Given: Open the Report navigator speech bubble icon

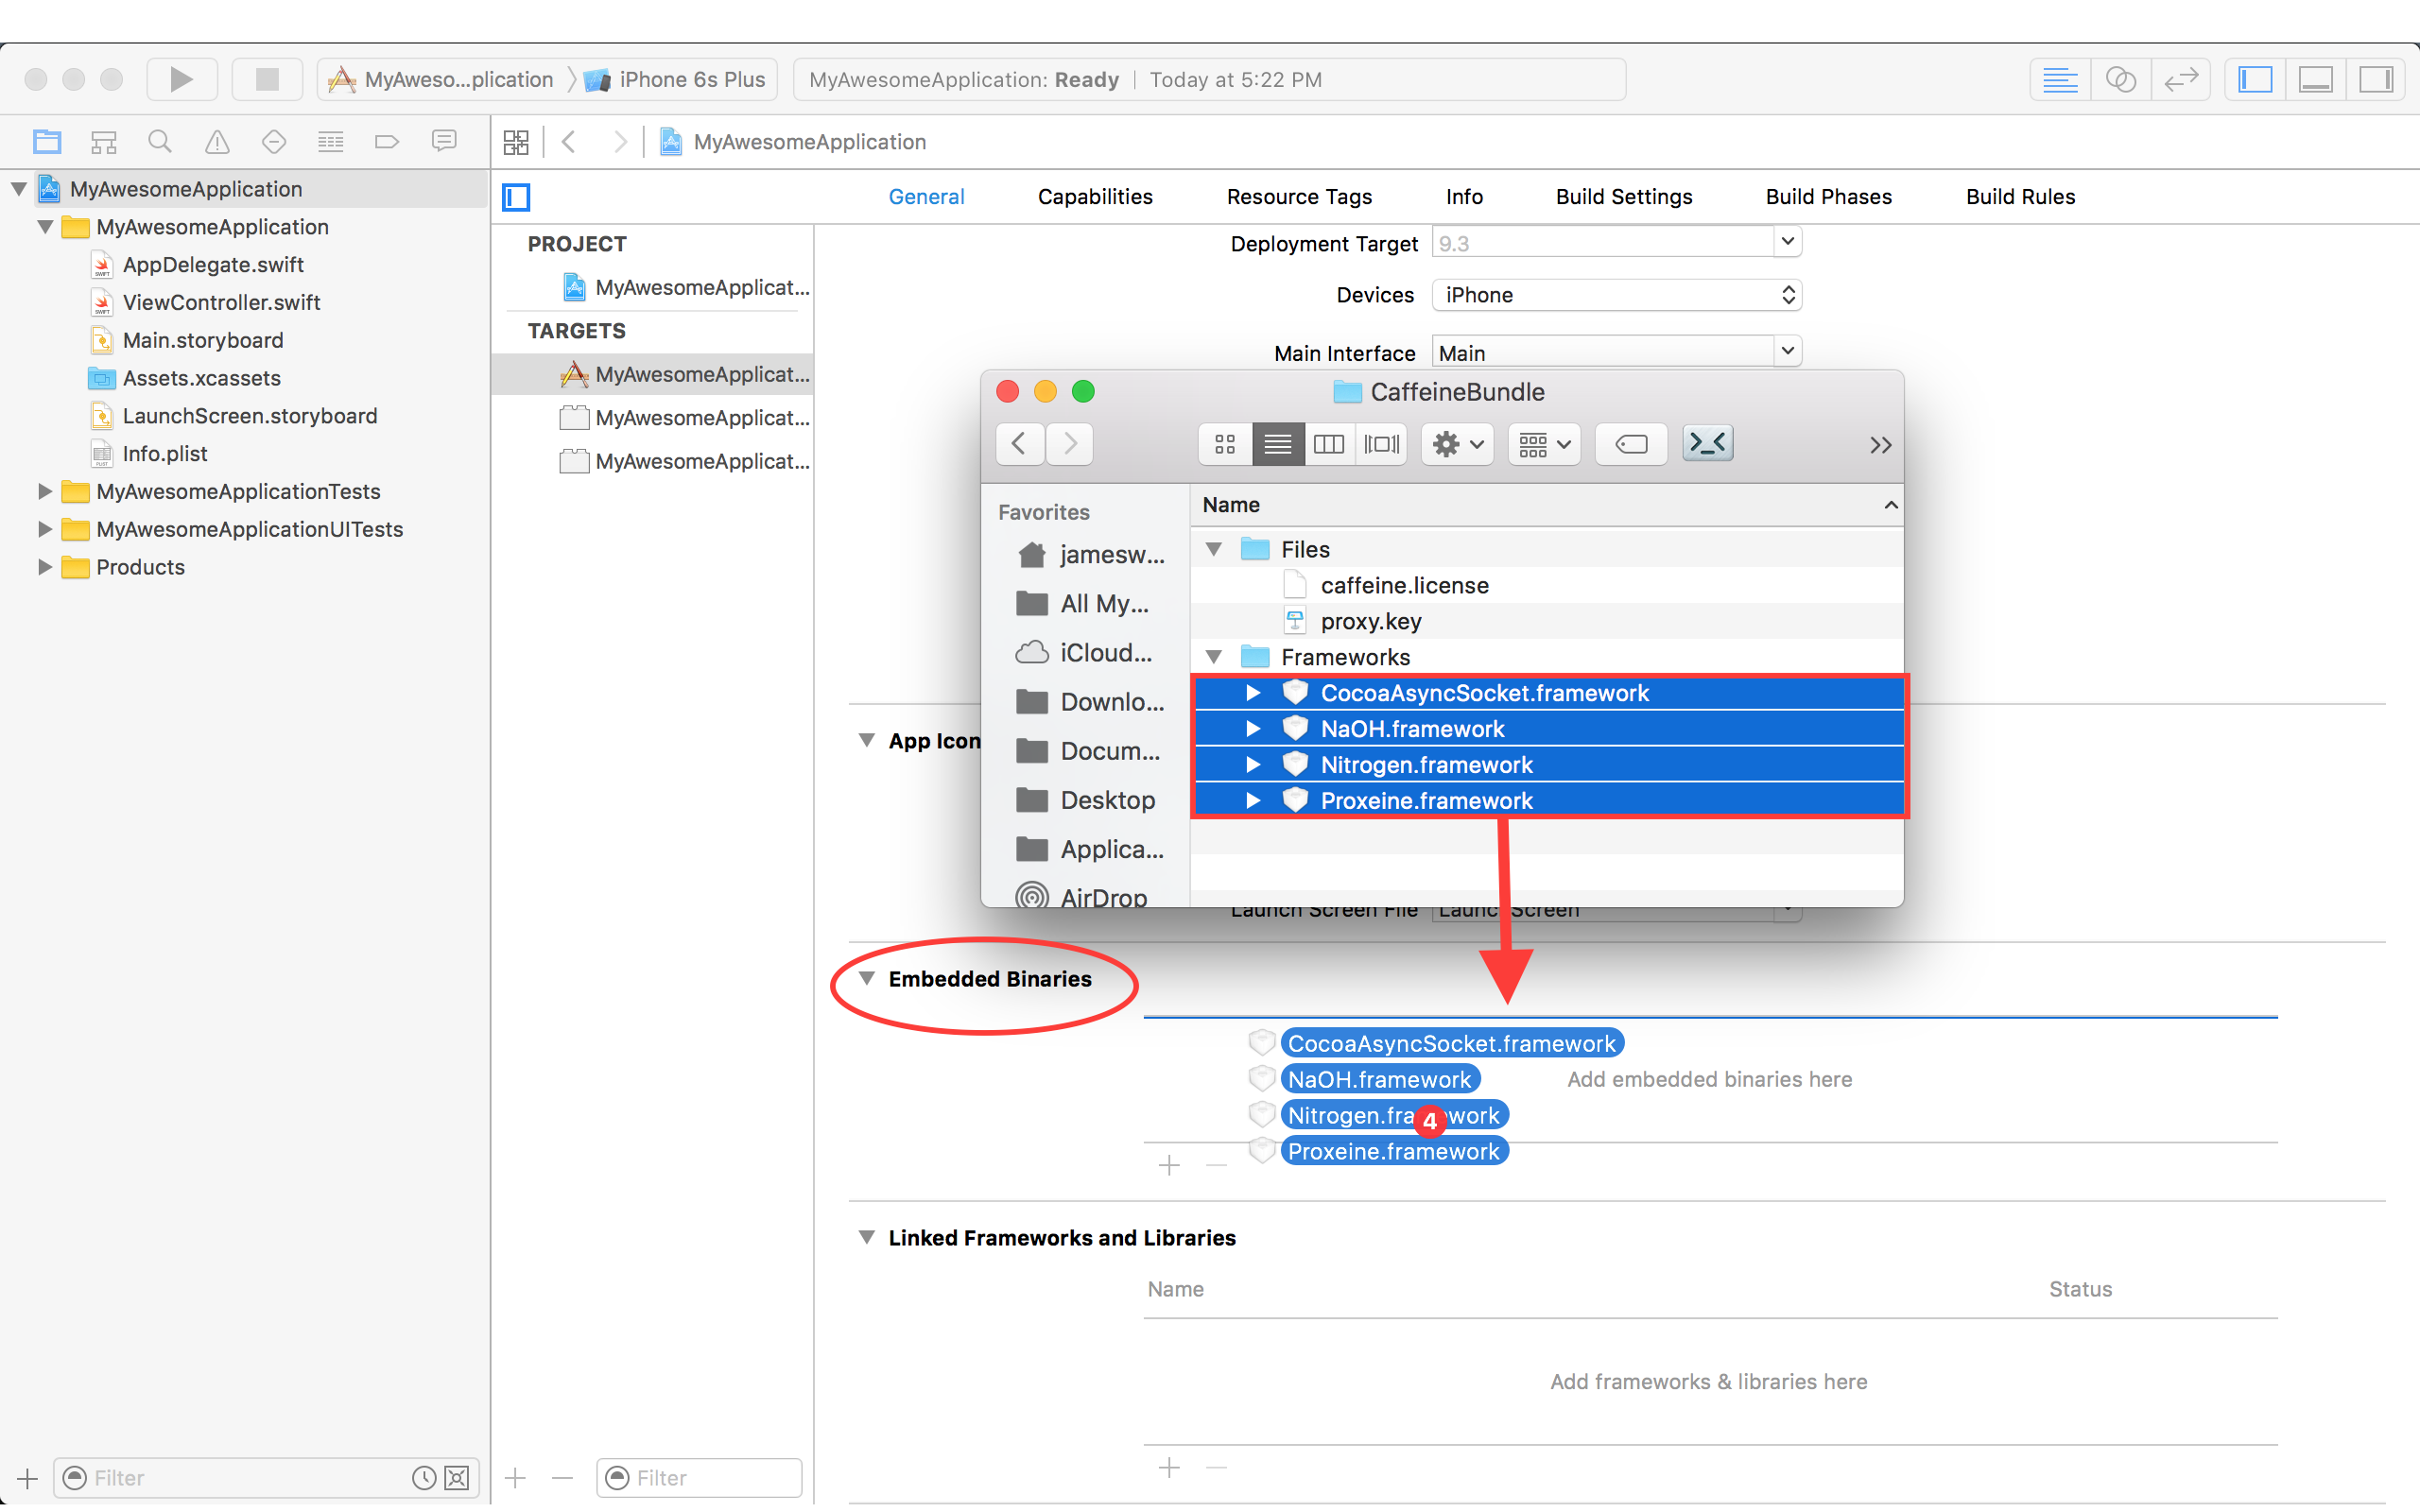Looking at the screenshot, I should pos(444,142).
